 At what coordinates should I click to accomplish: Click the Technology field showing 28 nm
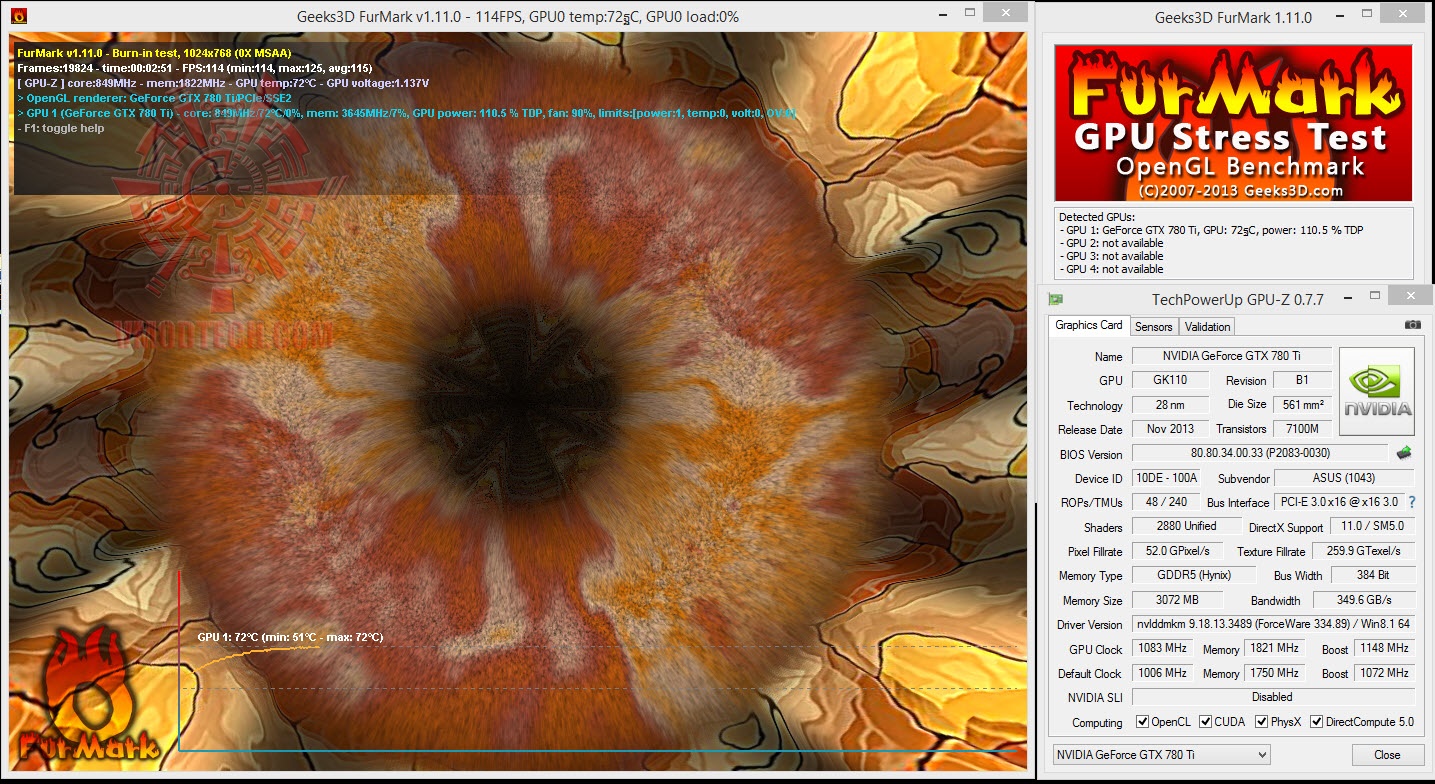tap(1171, 405)
